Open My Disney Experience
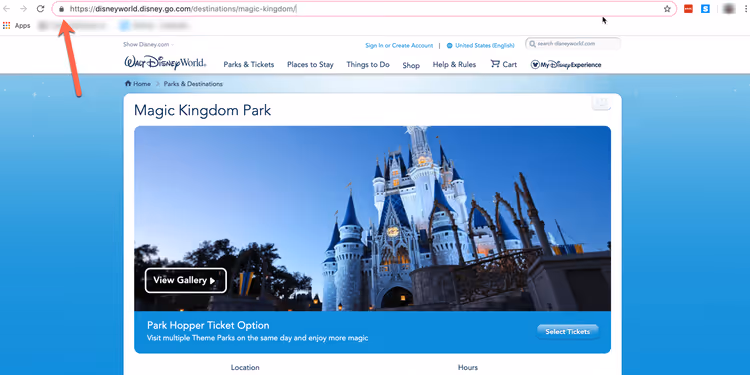This screenshot has height=375, width=750. point(566,65)
